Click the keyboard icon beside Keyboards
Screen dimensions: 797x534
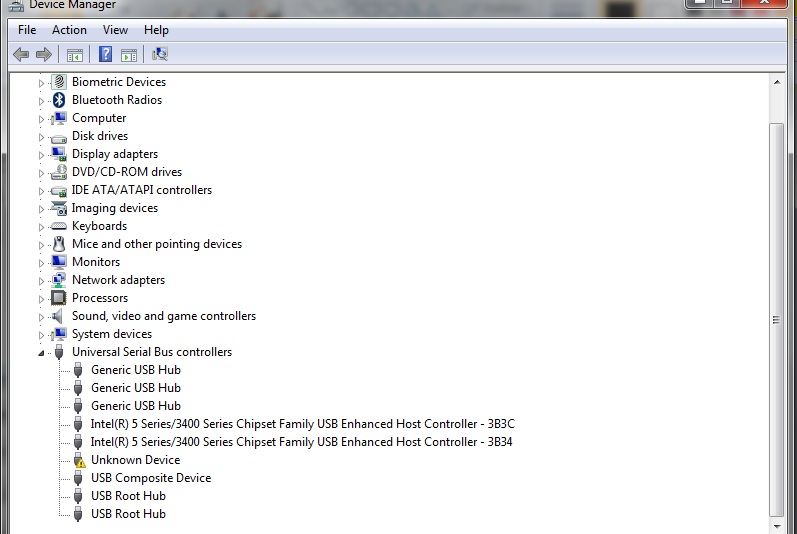[x=59, y=226]
